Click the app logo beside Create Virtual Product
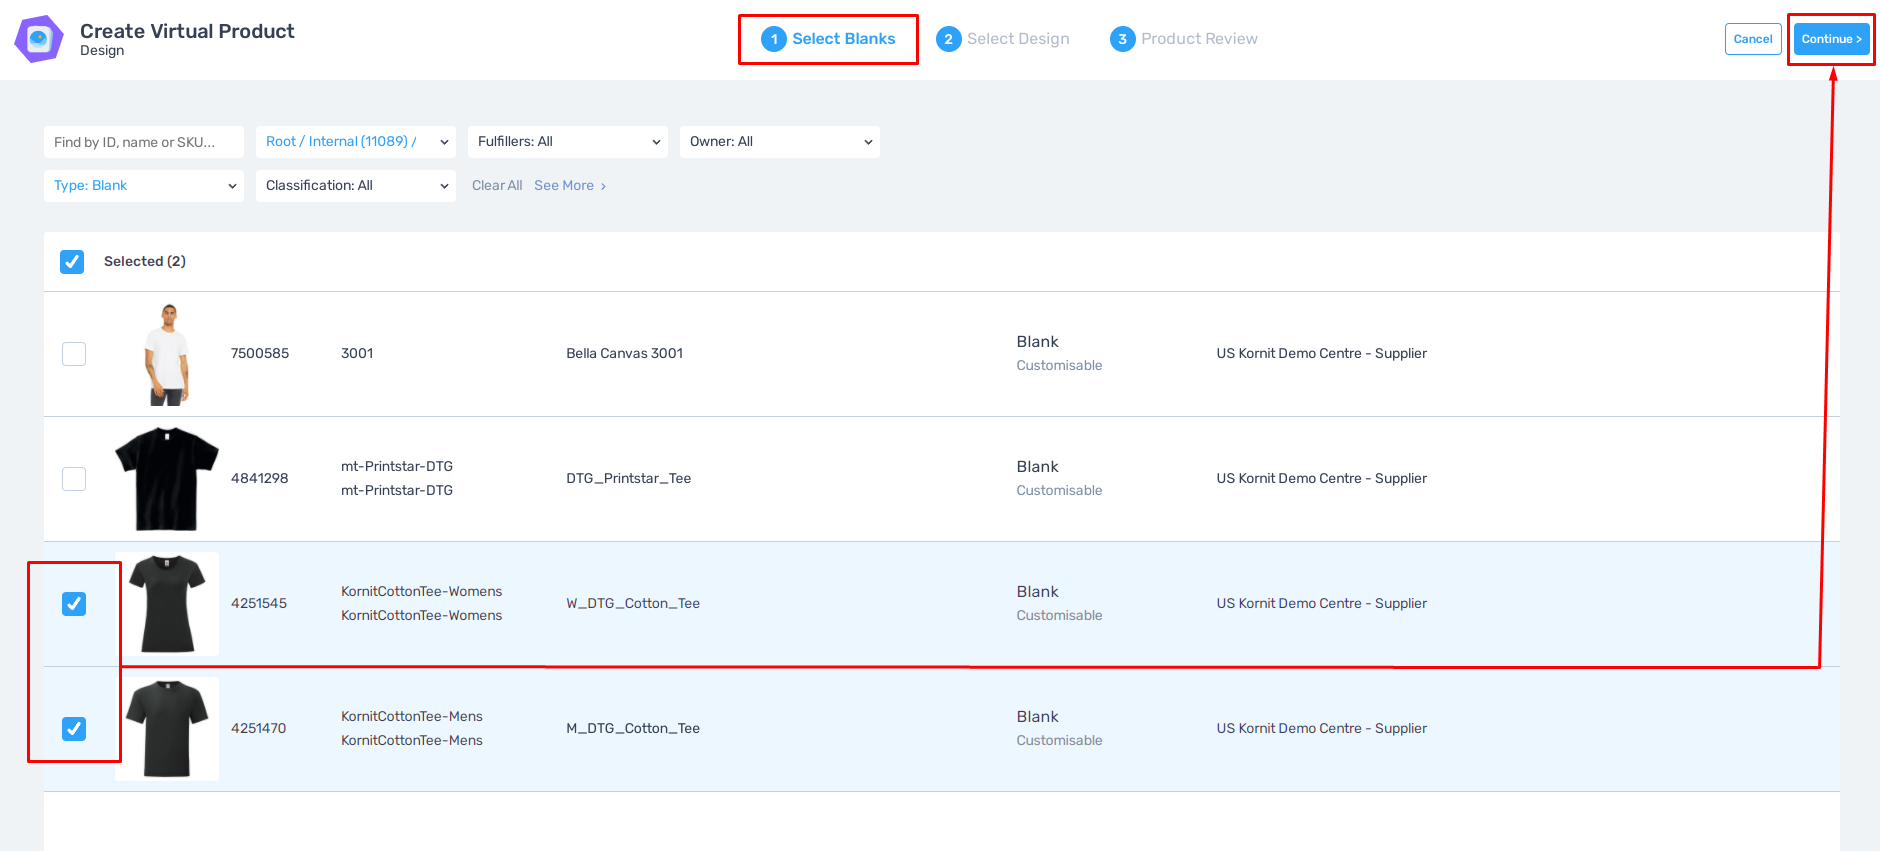Screen dimensions: 1880x851 point(39,39)
